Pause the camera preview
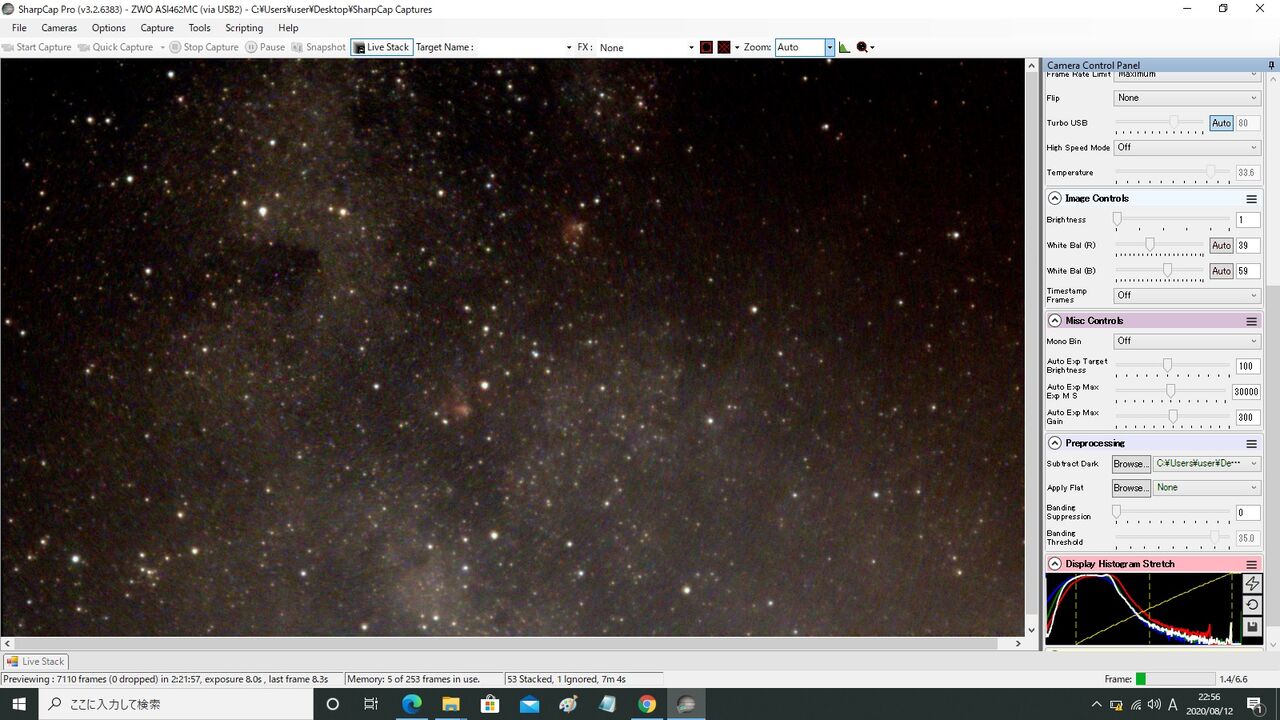Image resolution: width=1280 pixels, height=720 pixels. tap(265, 47)
